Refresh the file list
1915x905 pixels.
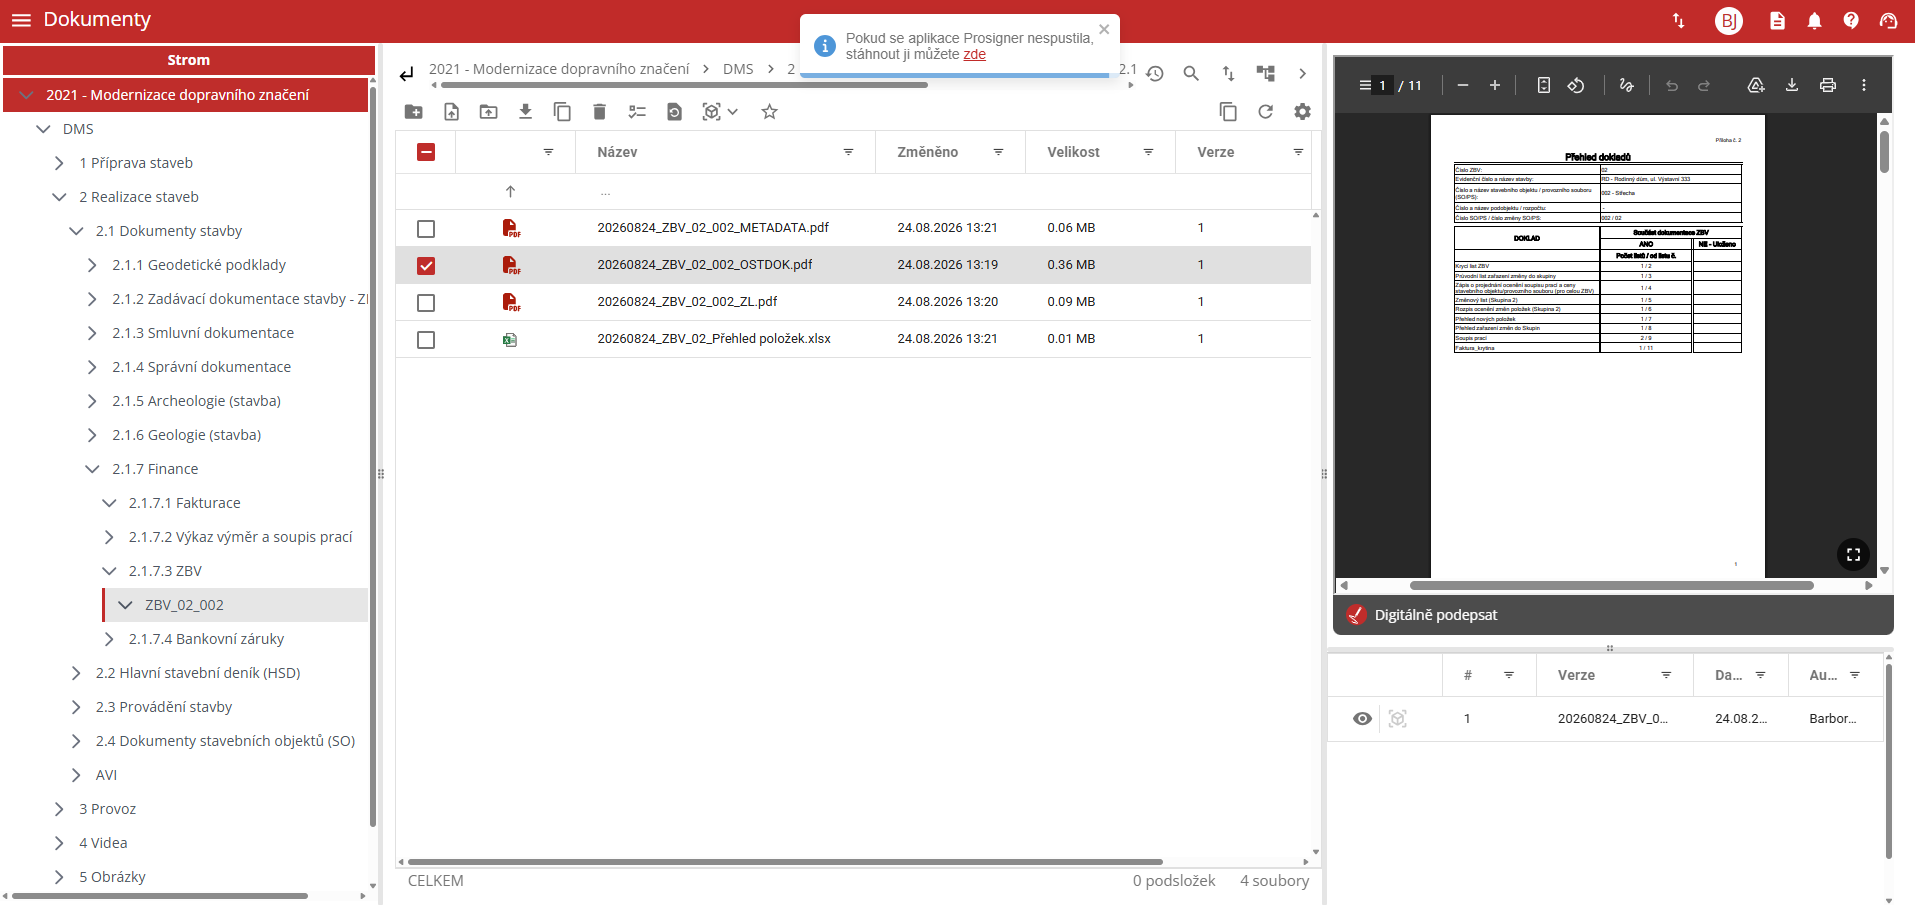(1265, 112)
